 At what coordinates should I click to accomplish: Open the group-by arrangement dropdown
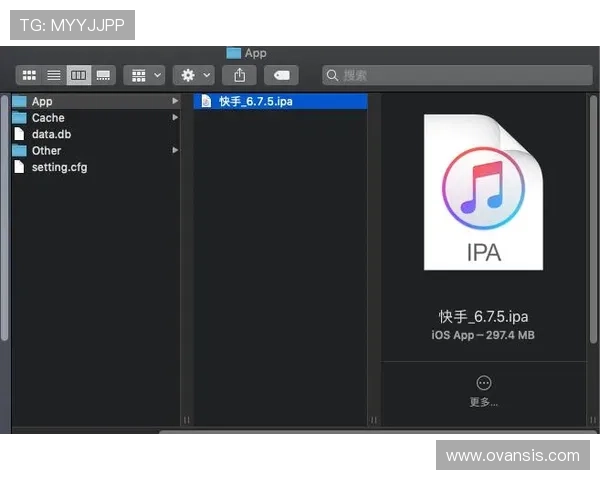(144, 75)
